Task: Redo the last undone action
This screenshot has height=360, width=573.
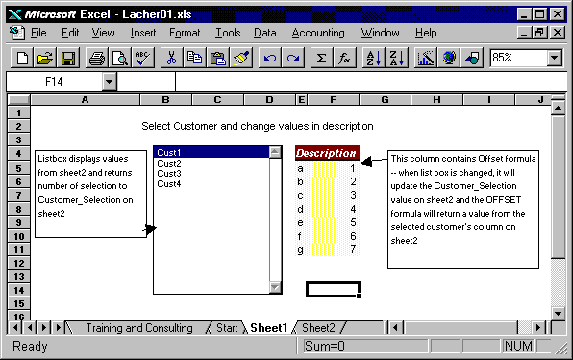Action: [293, 58]
